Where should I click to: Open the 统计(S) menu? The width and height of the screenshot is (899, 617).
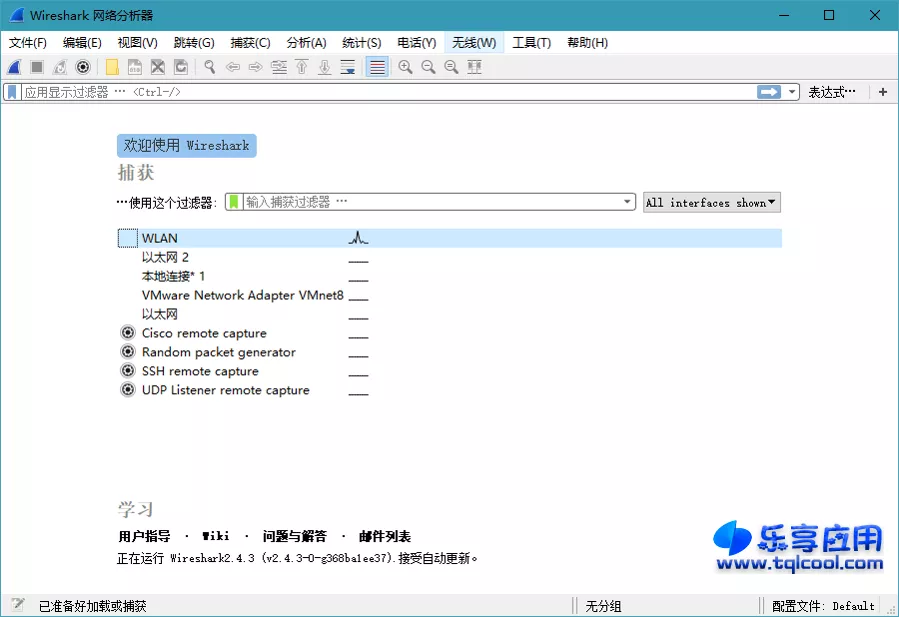[x=361, y=43]
